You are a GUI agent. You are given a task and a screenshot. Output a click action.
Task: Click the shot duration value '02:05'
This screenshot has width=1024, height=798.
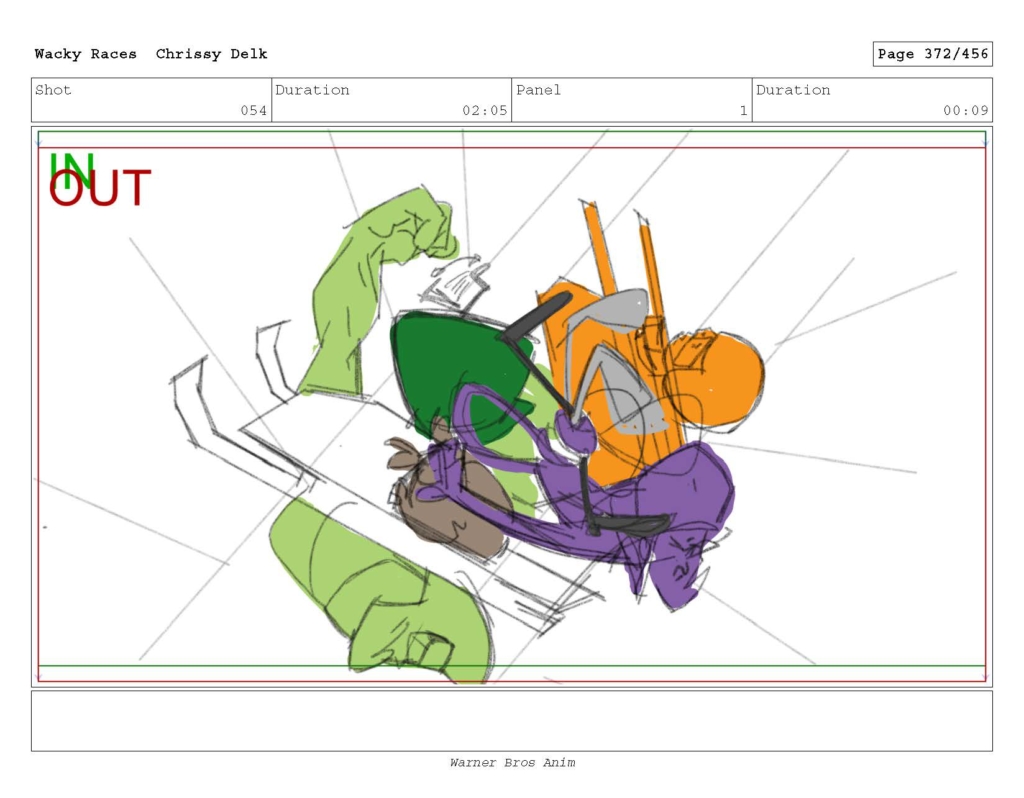(485, 110)
